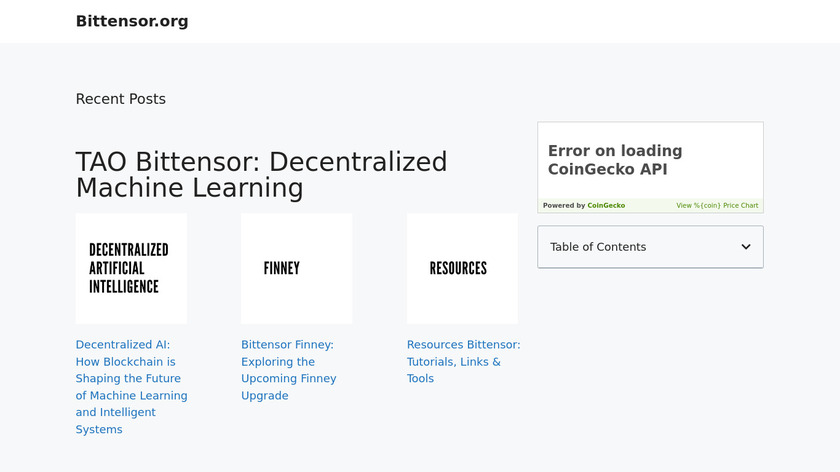Click the FINNEY text inside the thumbnail

[x=282, y=268]
